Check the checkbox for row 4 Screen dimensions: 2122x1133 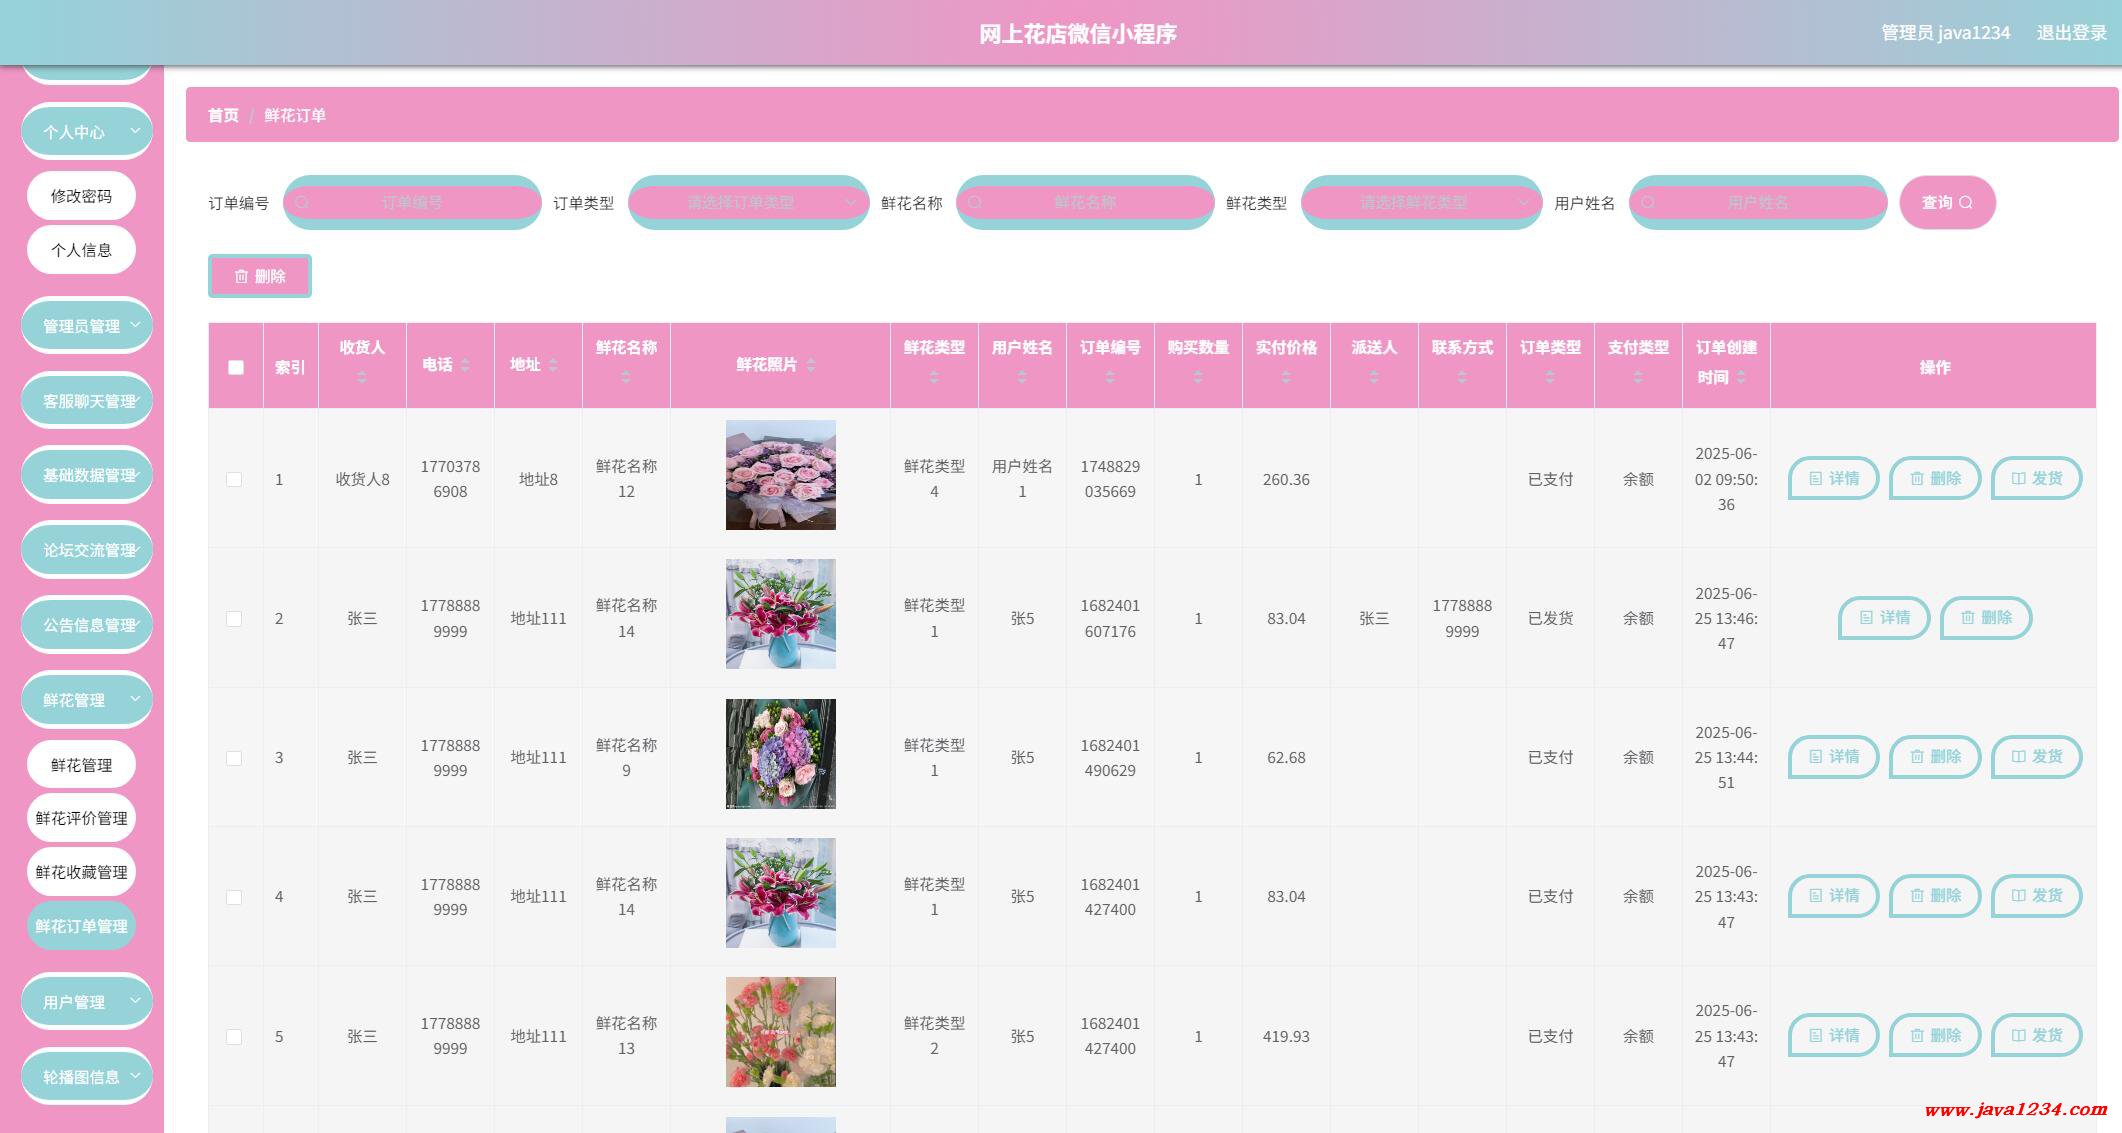tap(234, 897)
